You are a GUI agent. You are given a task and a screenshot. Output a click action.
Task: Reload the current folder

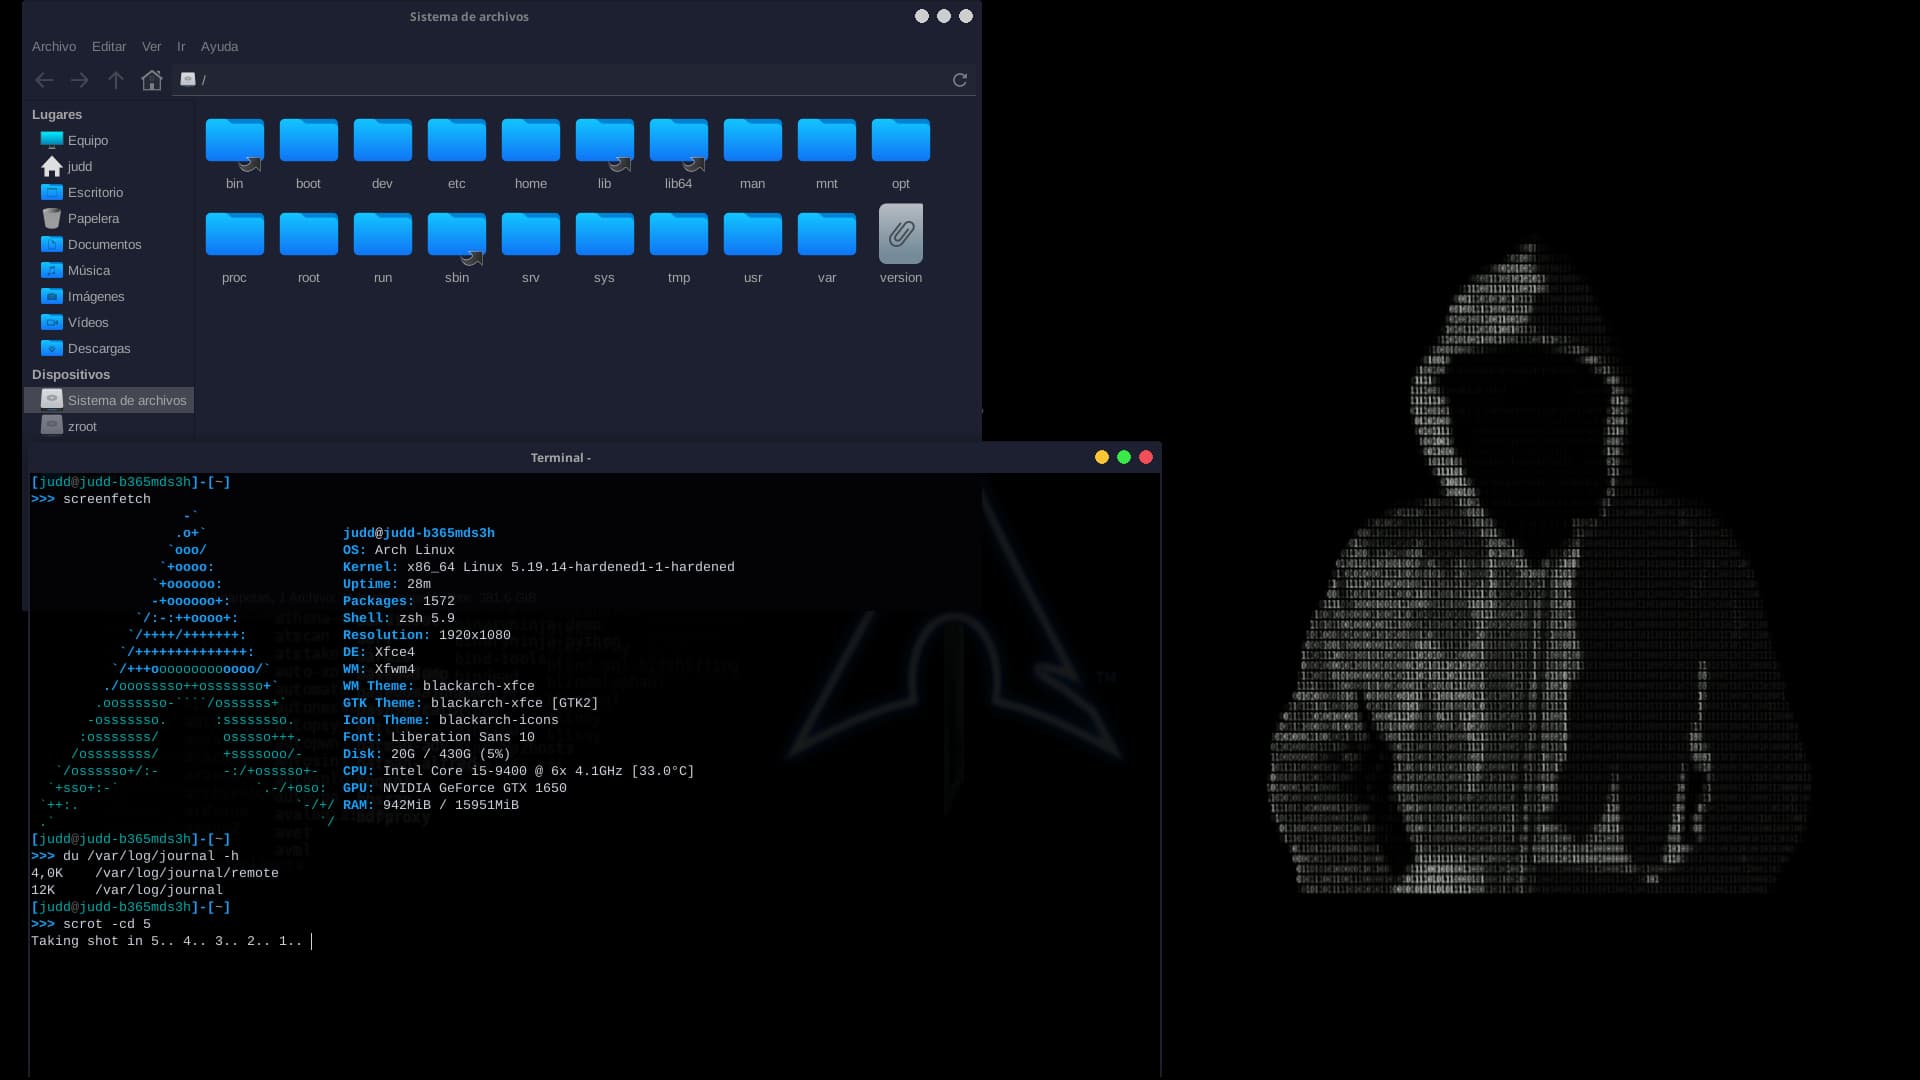[960, 80]
